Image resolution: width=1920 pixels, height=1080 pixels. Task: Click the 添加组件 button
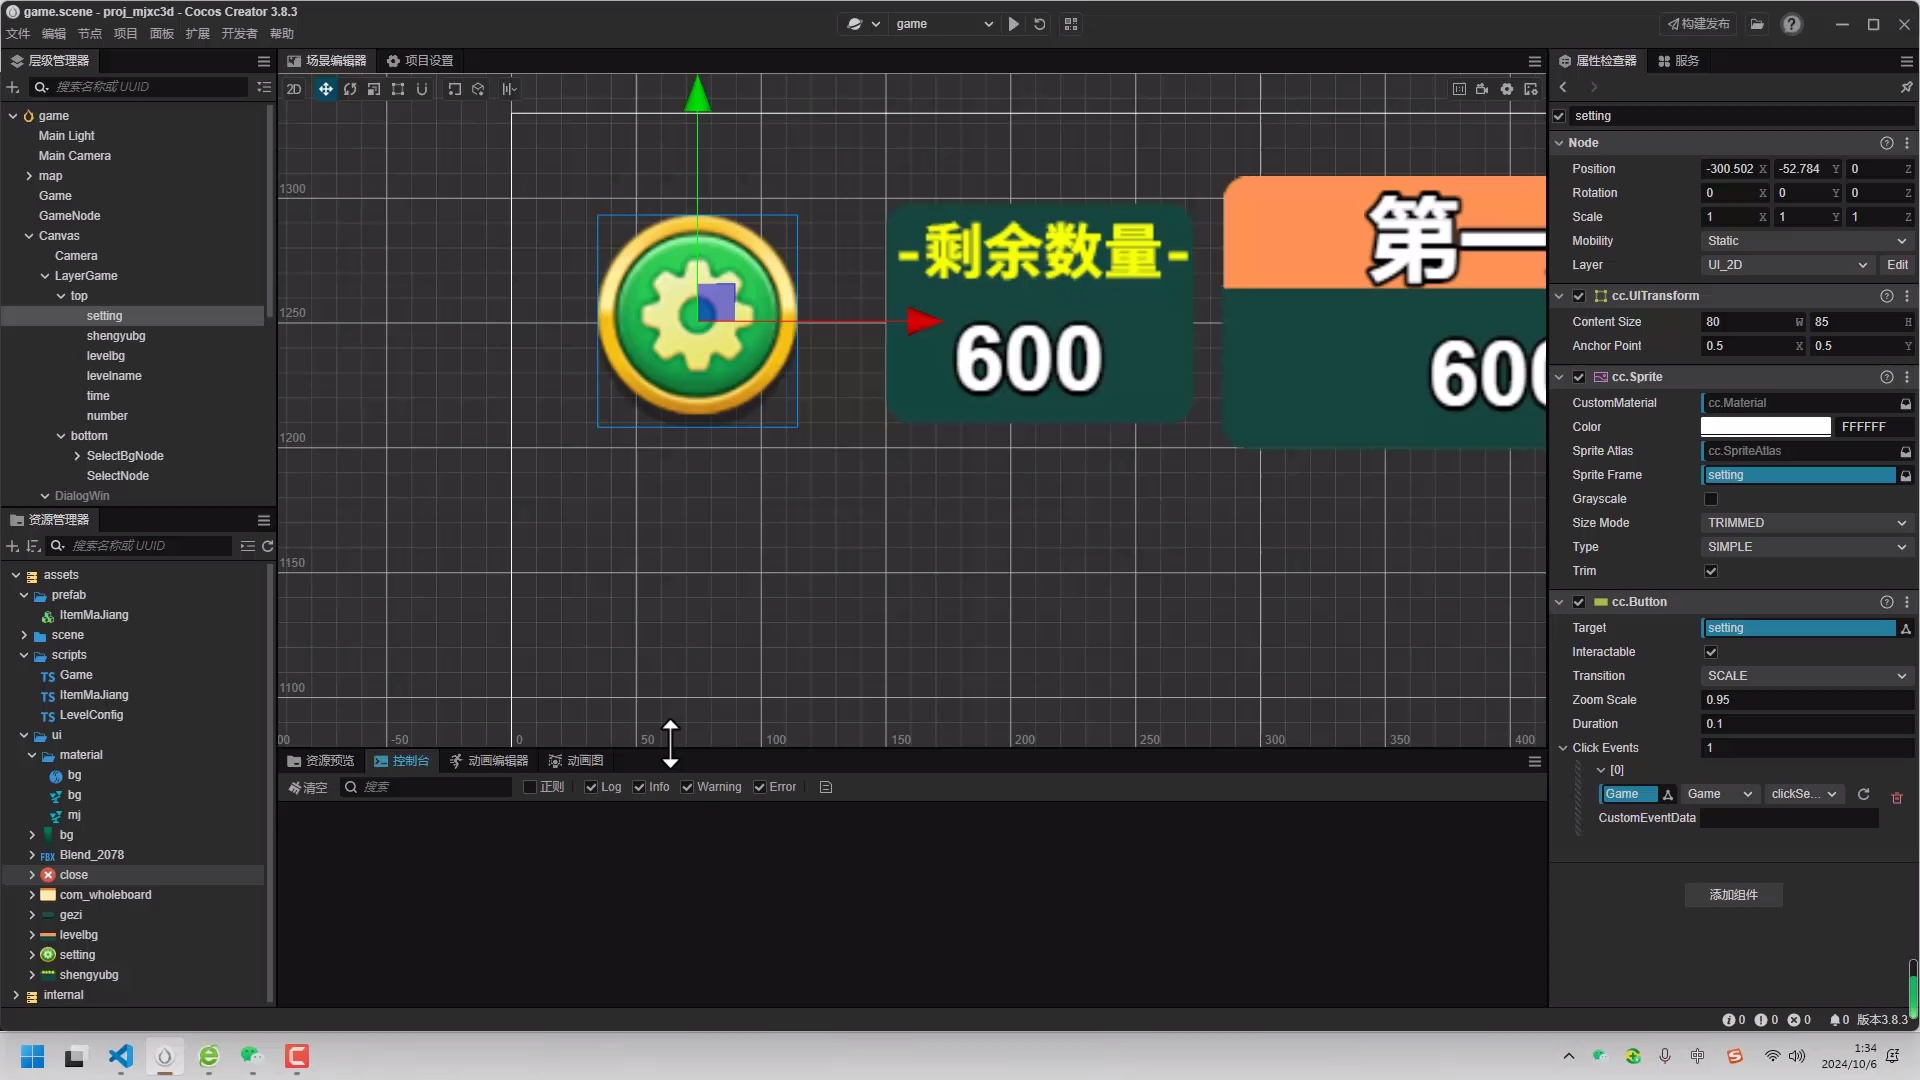coord(1733,895)
